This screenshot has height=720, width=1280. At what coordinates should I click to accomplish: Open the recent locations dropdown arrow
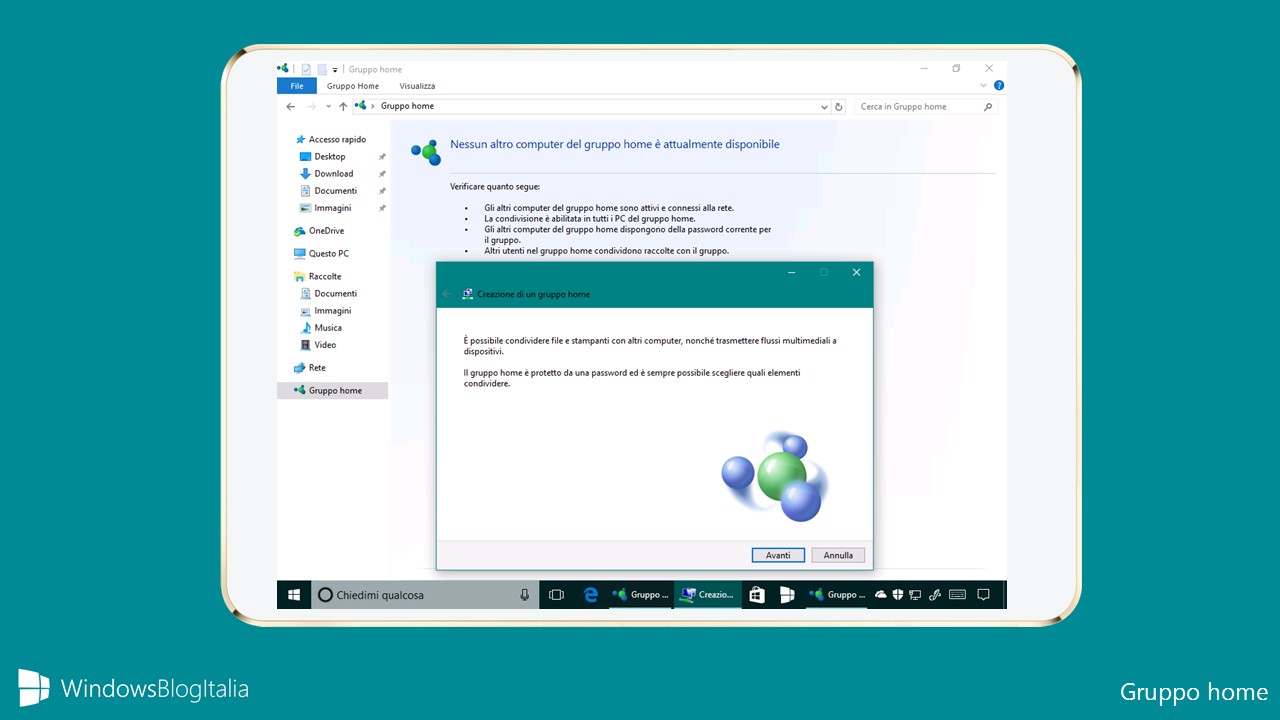pos(328,107)
